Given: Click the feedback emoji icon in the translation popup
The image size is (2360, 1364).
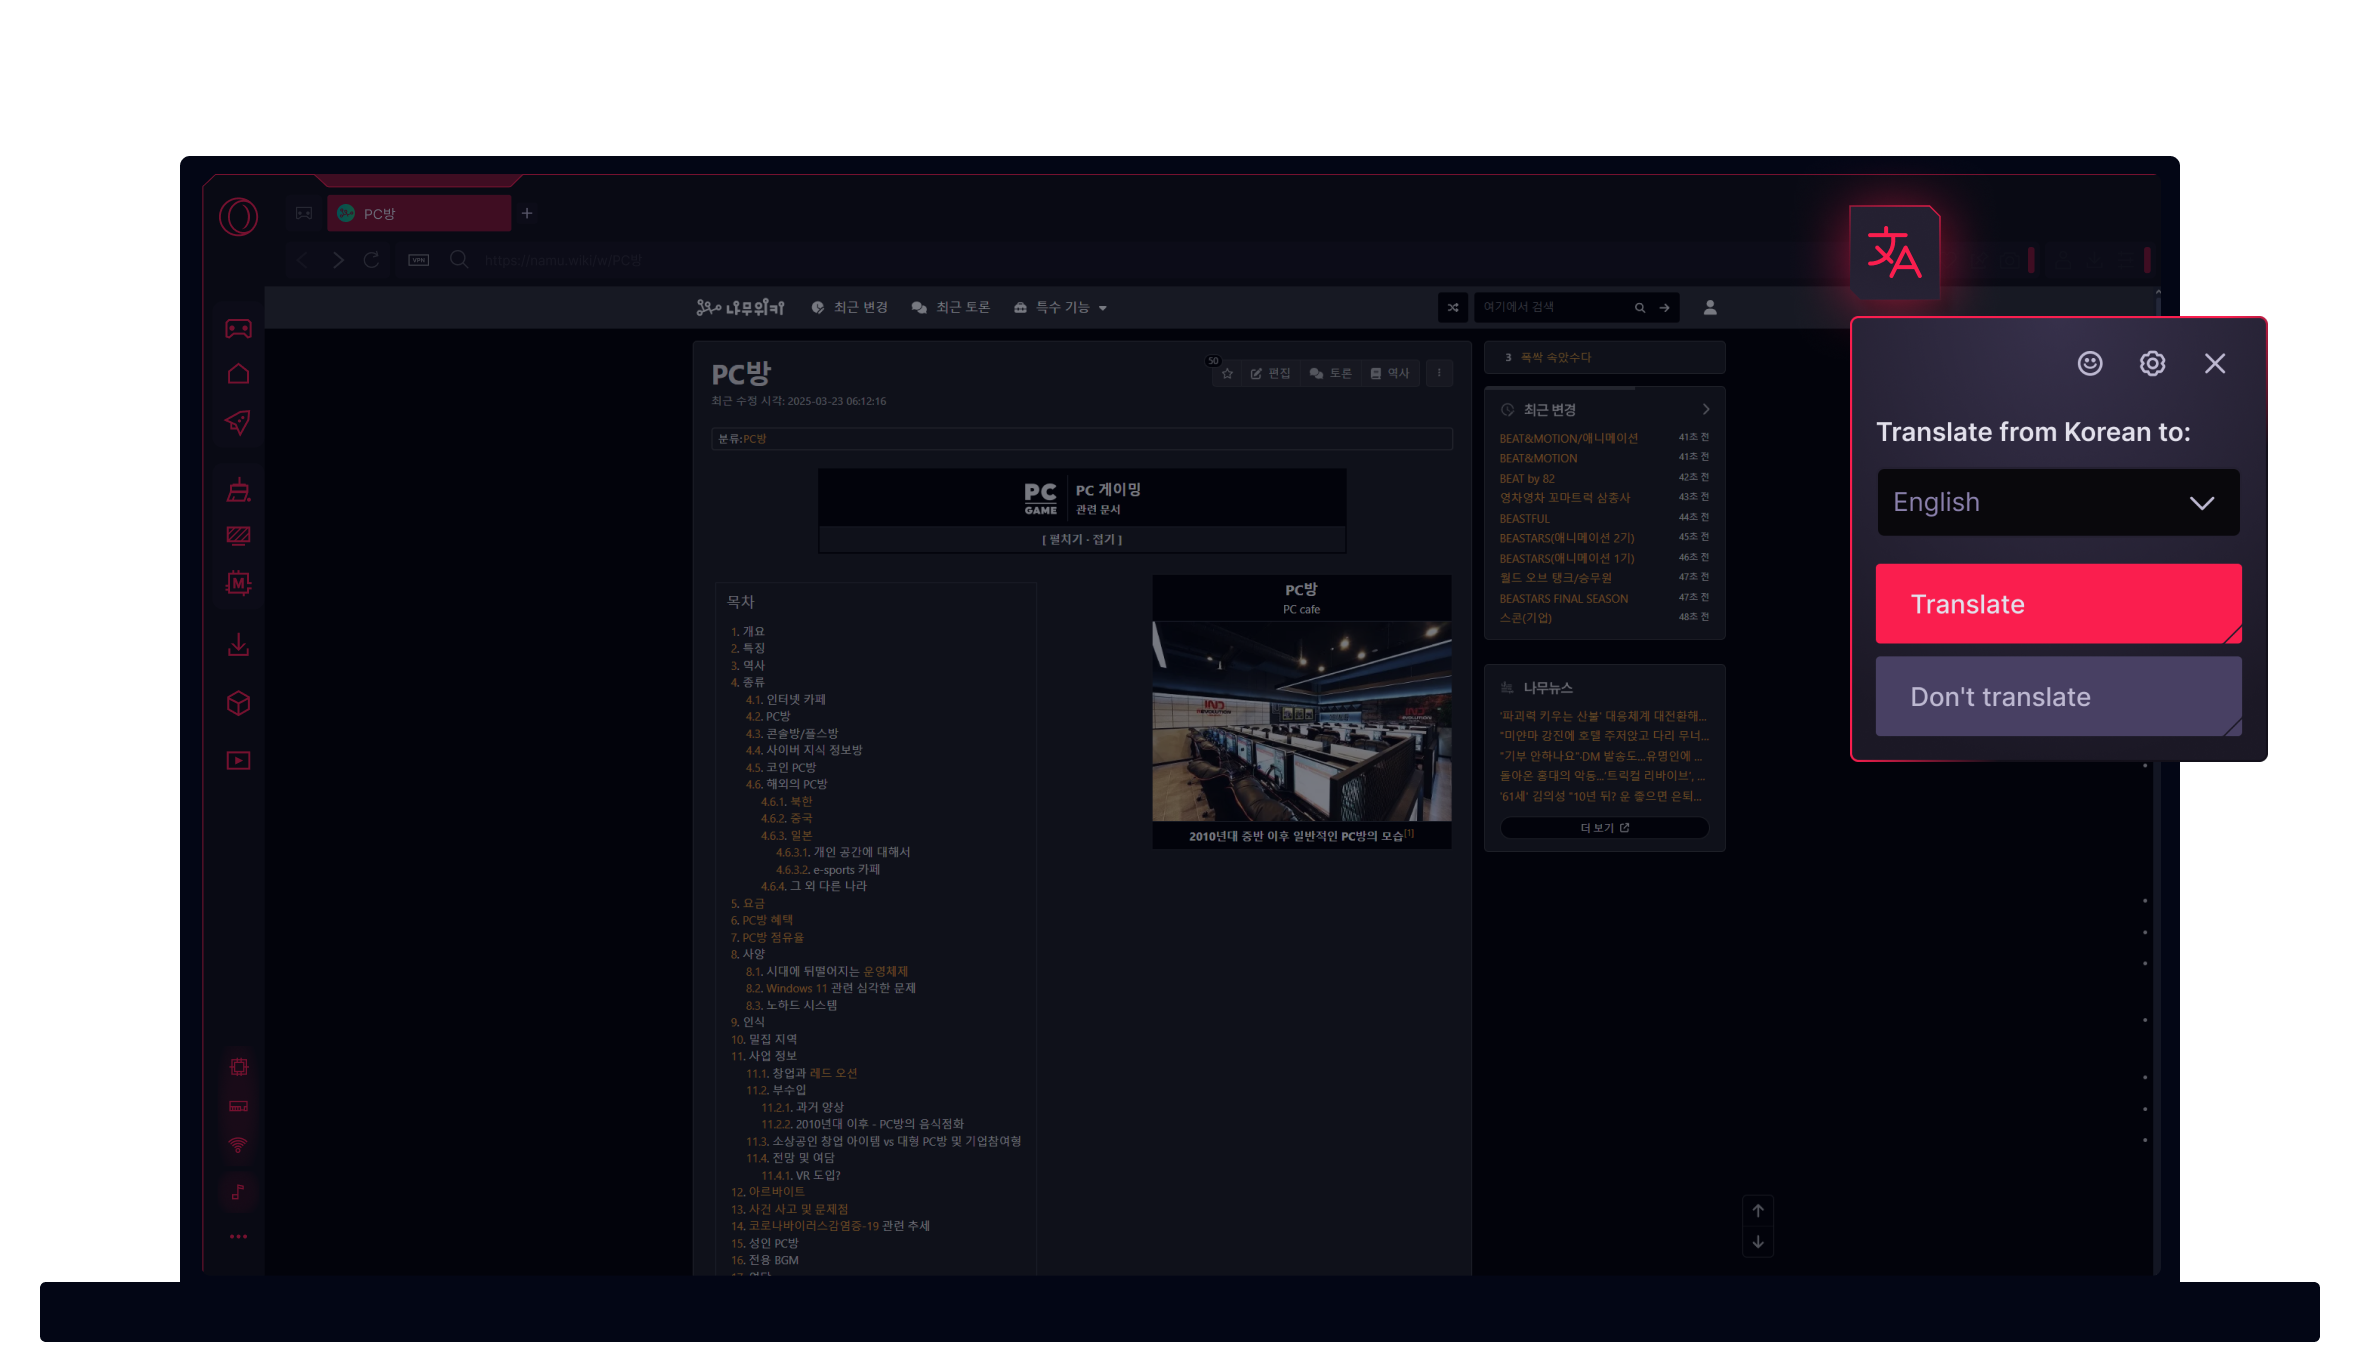Looking at the screenshot, I should coord(2089,363).
